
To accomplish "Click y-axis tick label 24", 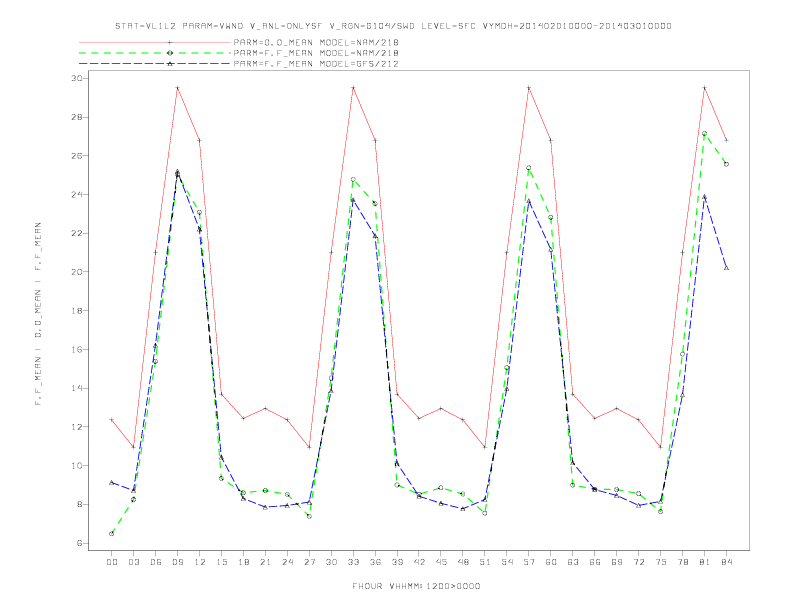I will pos(77,194).
